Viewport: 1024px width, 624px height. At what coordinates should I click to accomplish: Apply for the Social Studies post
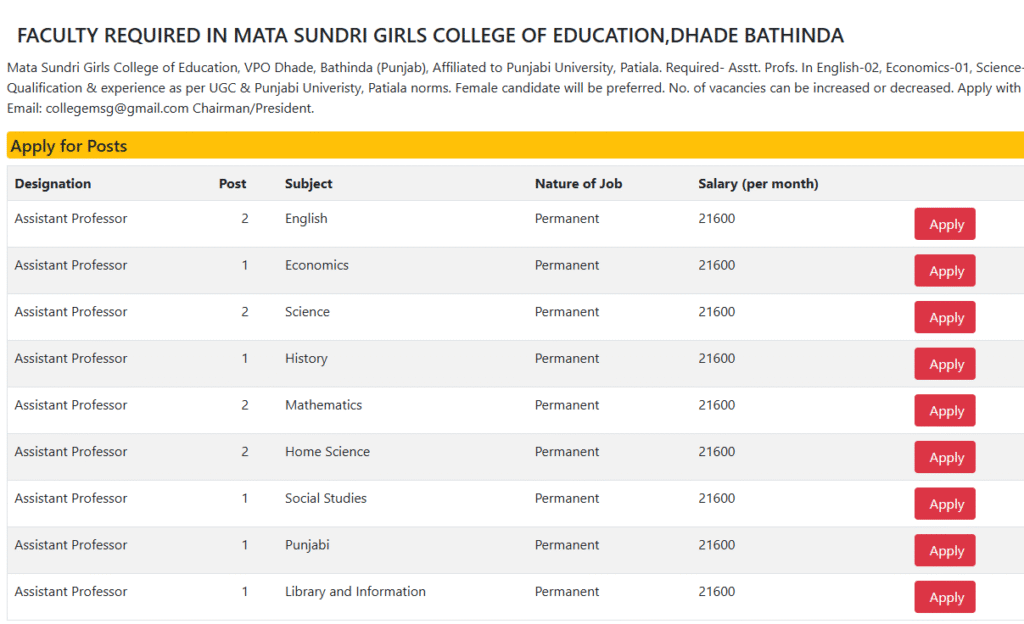coord(944,504)
